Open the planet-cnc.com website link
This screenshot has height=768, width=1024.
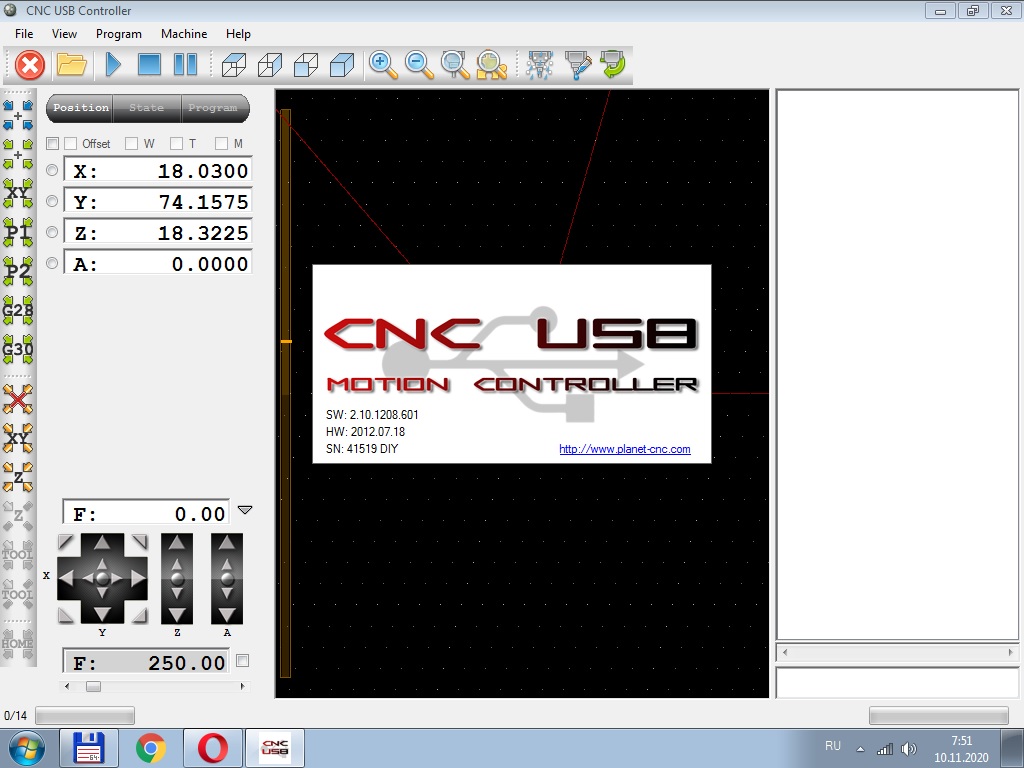point(624,449)
